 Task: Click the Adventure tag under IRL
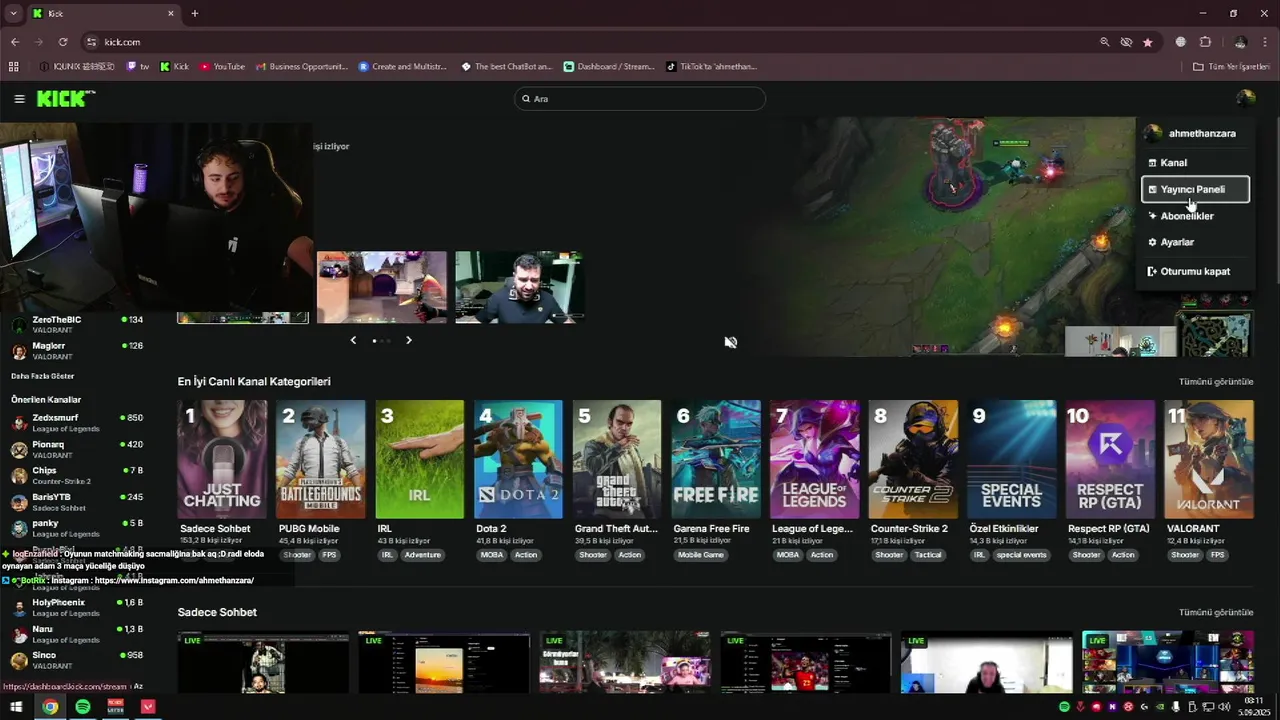[423, 555]
